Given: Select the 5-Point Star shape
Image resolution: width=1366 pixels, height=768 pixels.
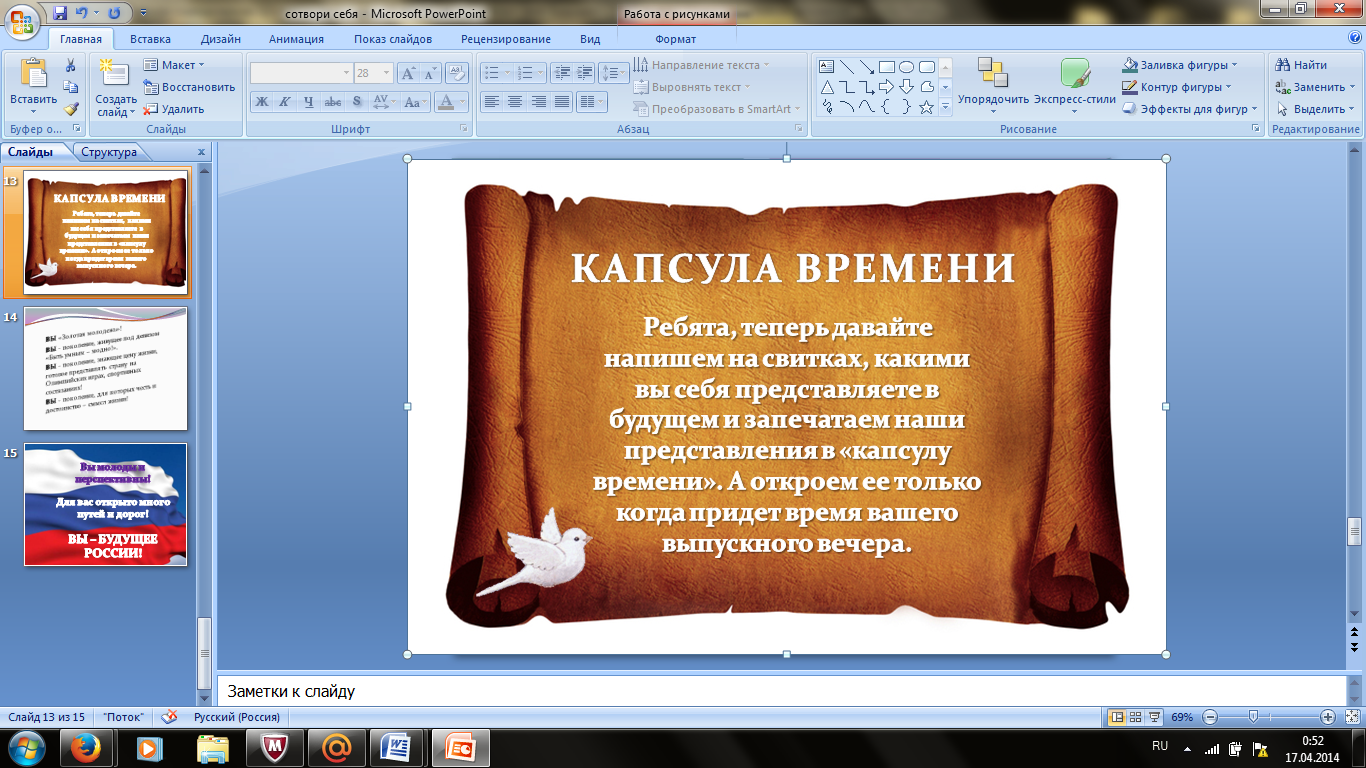Looking at the screenshot, I should click(x=926, y=107).
